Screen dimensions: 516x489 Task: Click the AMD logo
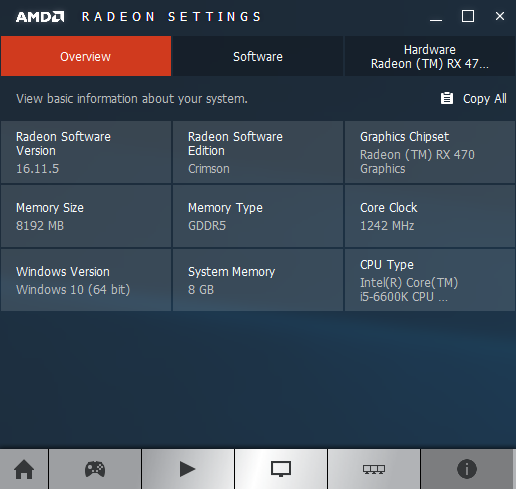[40, 17]
